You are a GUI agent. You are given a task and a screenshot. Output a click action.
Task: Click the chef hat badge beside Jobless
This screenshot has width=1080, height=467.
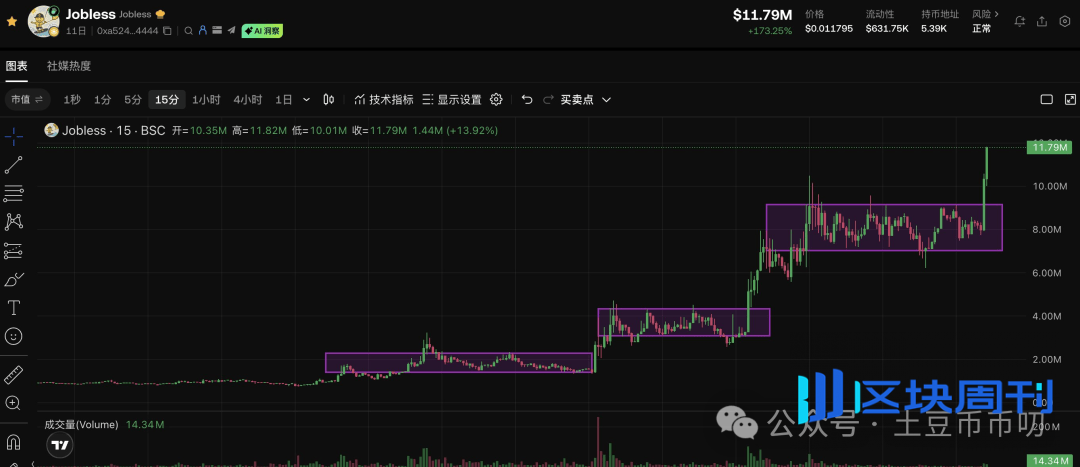click(x=160, y=14)
